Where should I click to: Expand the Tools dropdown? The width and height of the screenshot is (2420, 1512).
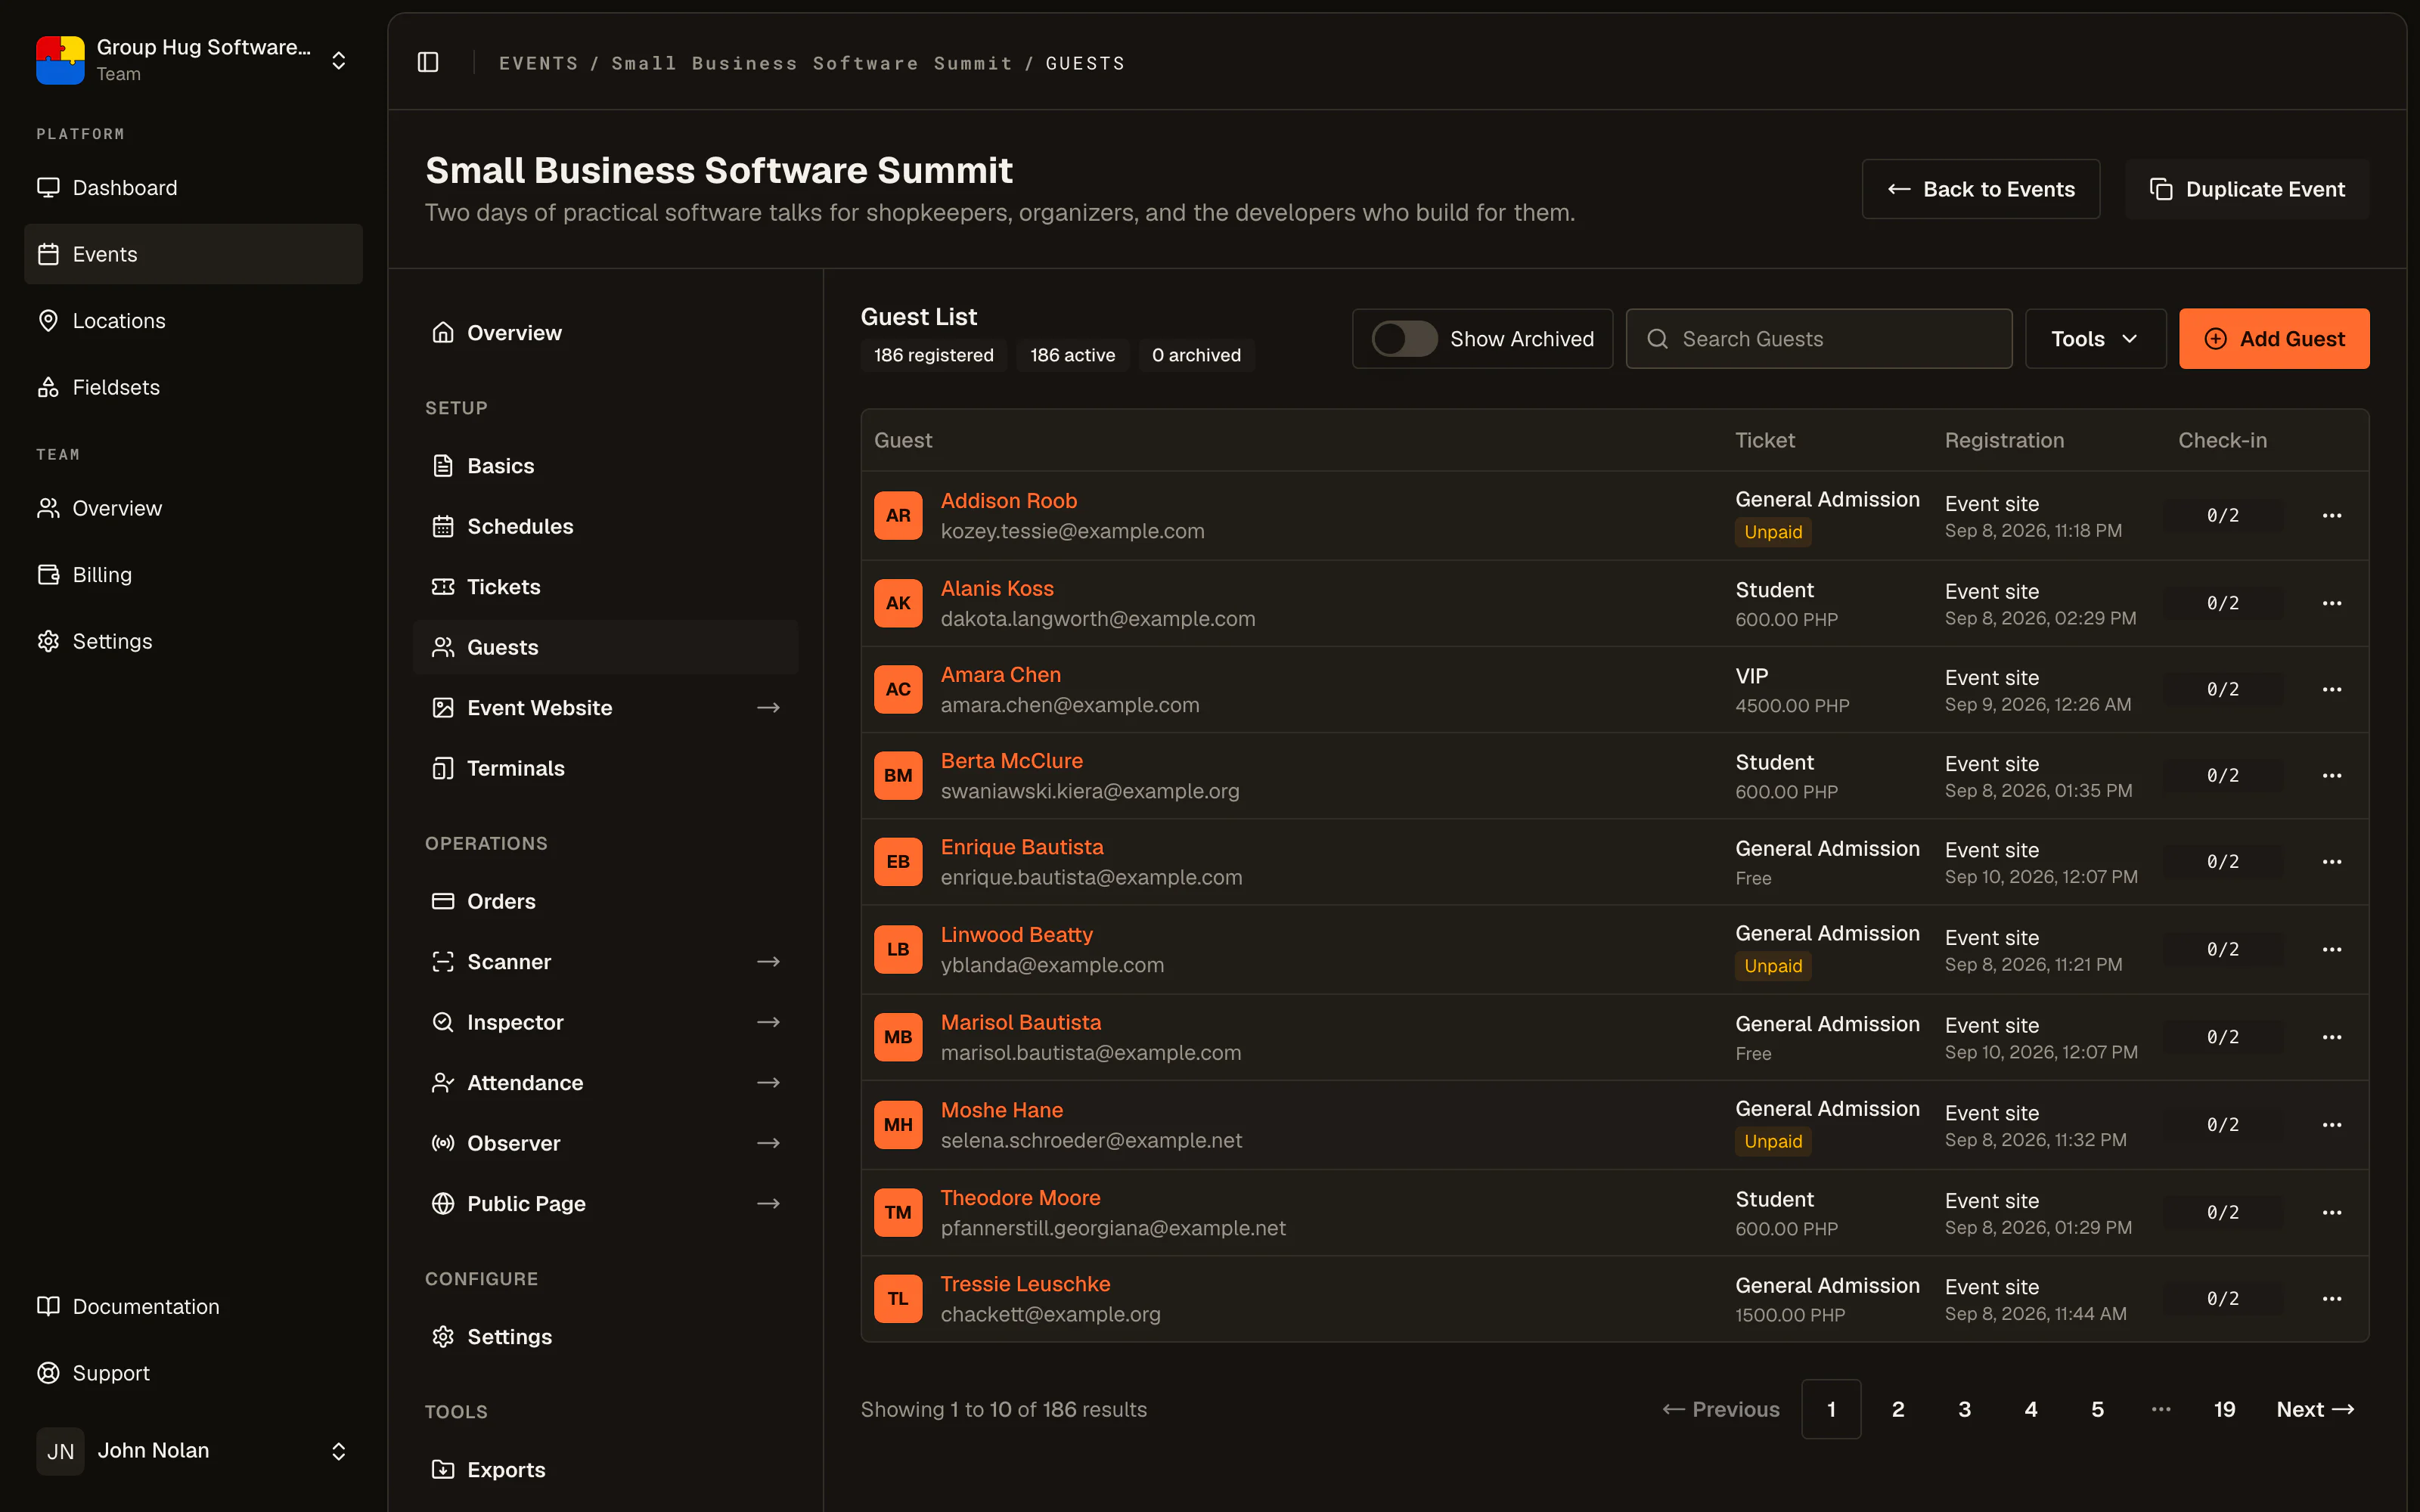point(2095,339)
